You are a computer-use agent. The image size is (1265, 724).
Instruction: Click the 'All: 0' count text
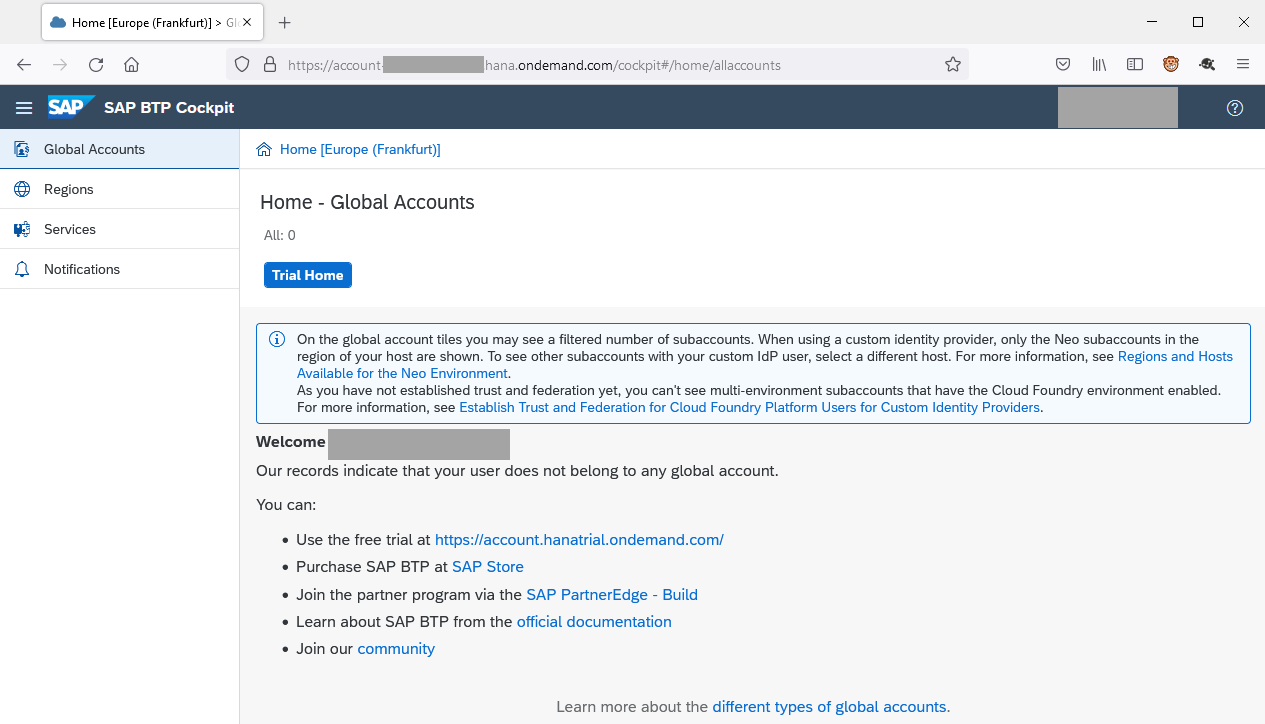tap(279, 236)
